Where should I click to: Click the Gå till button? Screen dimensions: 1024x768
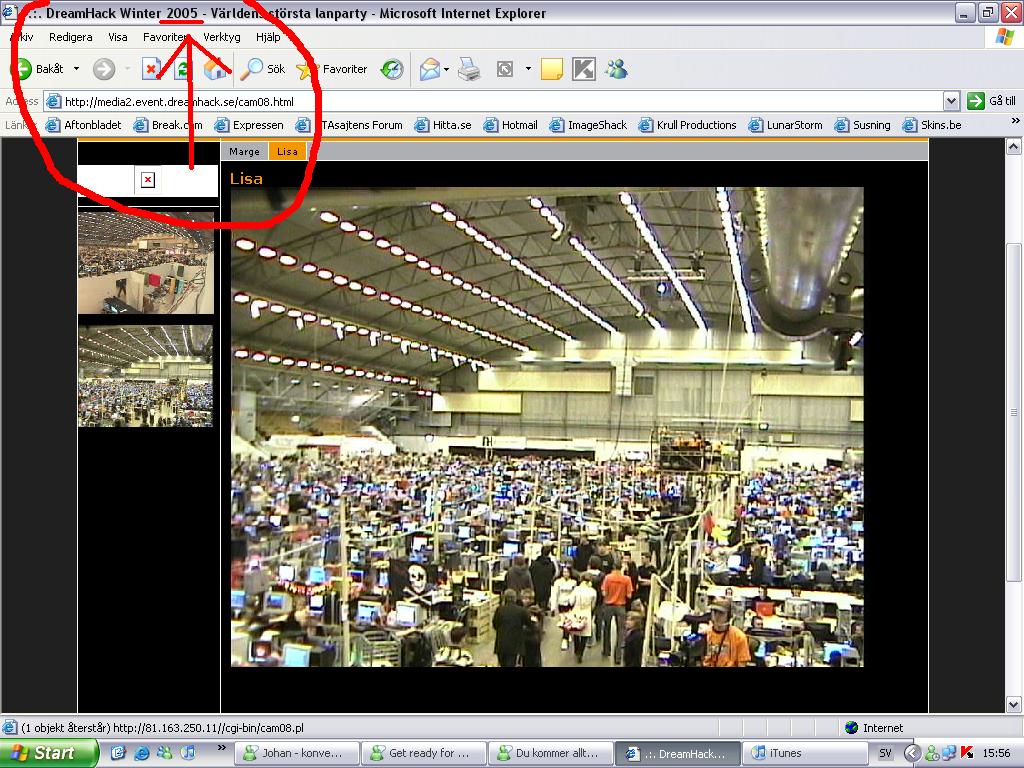(991, 101)
